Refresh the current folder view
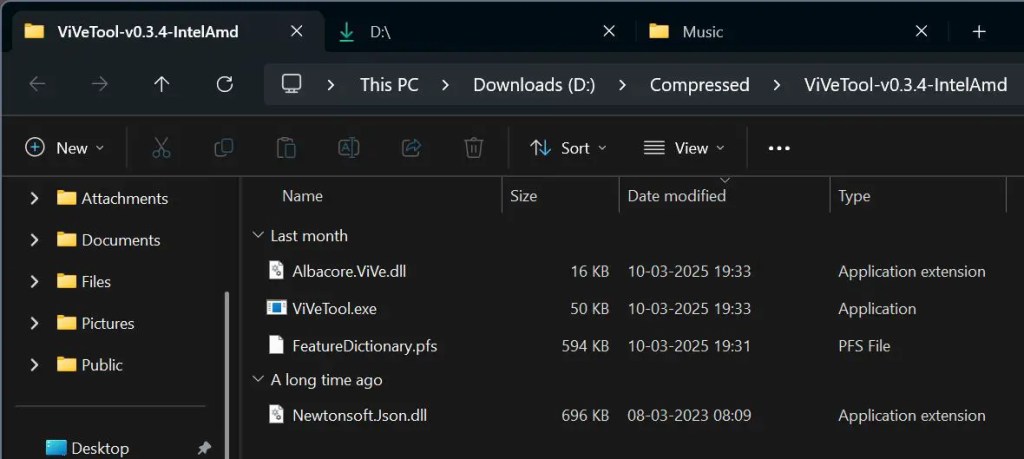1024x459 pixels. click(225, 84)
